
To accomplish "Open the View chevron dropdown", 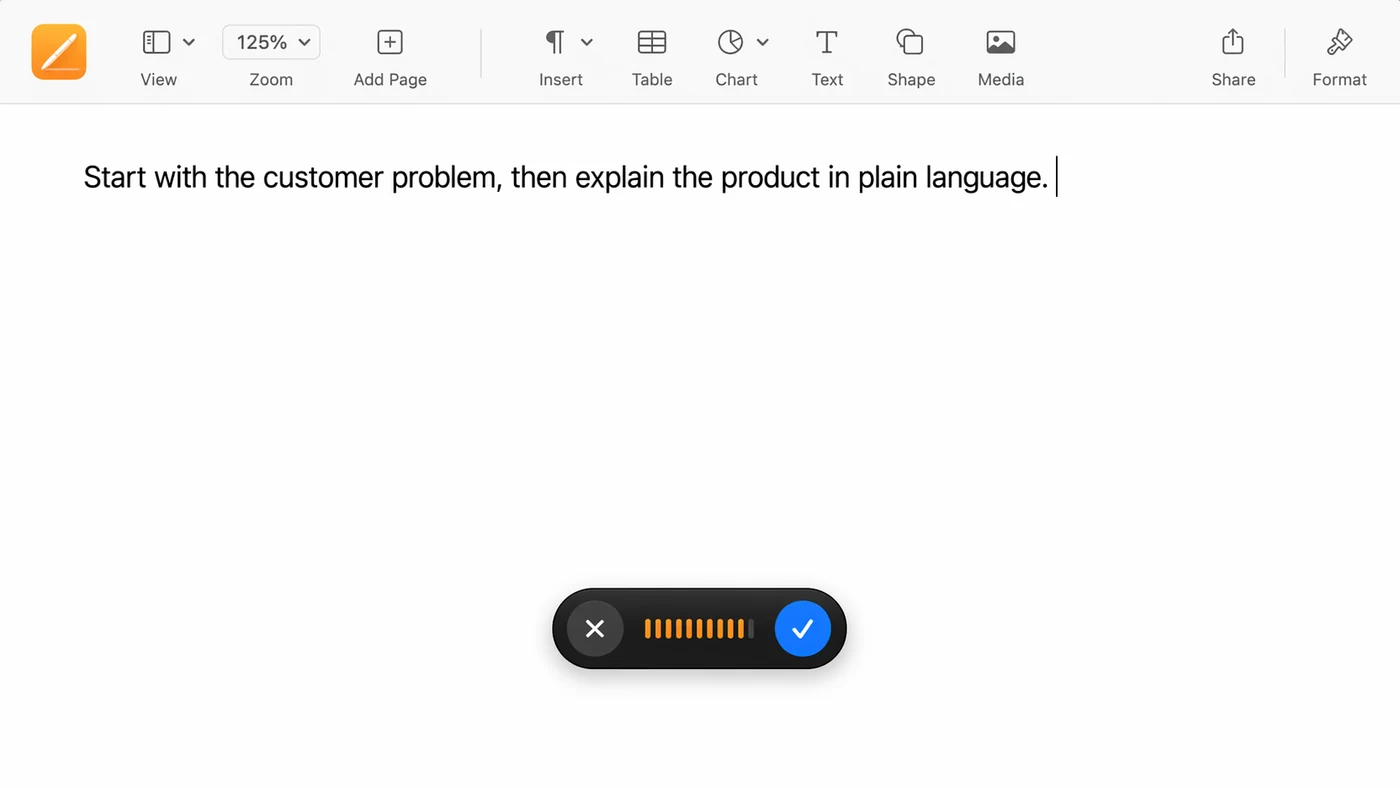I will pyautogui.click(x=189, y=42).
